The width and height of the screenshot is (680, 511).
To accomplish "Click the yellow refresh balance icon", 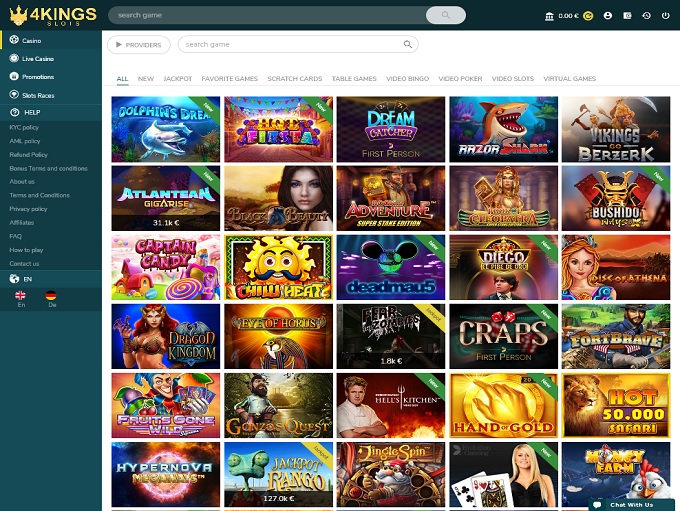I will coord(588,16).
